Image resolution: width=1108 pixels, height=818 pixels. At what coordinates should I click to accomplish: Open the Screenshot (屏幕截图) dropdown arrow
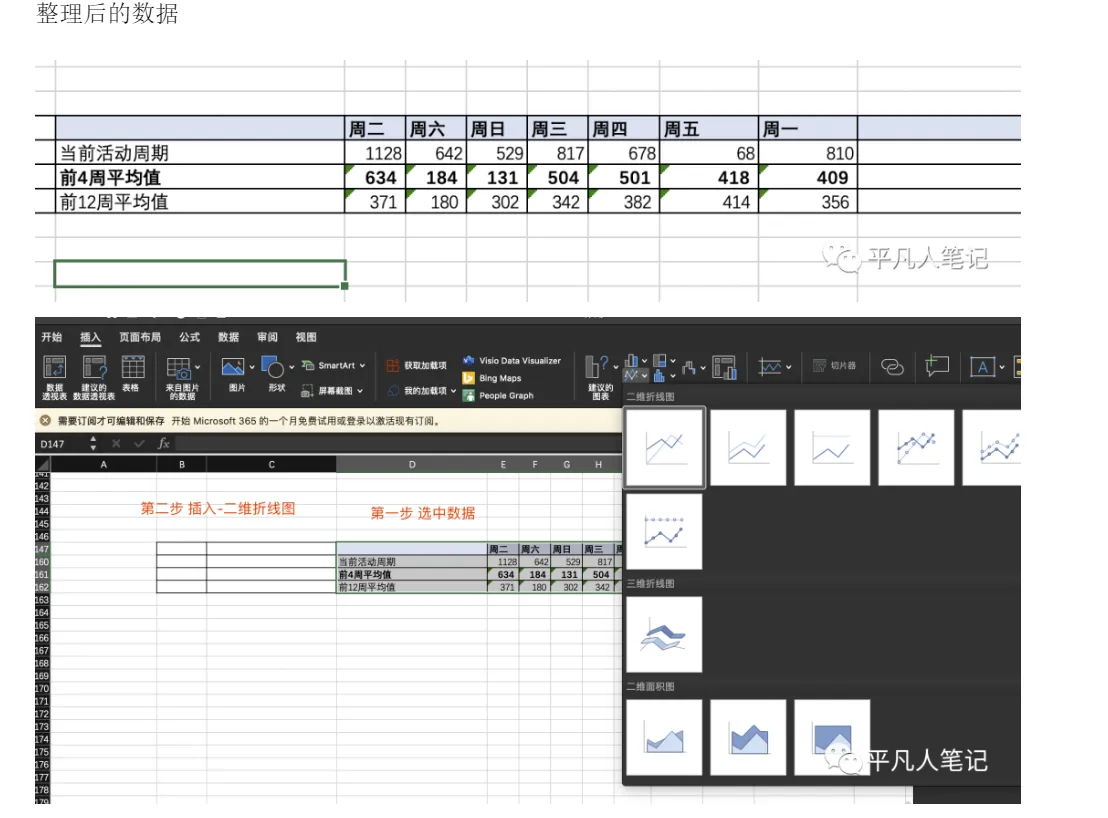point(360,391)
